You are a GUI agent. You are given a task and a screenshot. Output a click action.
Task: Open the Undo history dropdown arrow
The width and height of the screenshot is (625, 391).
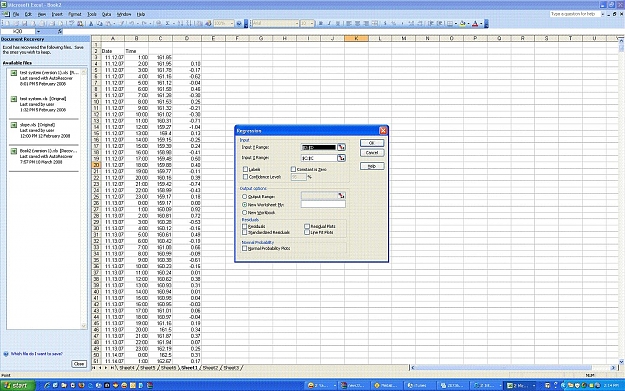138,23
